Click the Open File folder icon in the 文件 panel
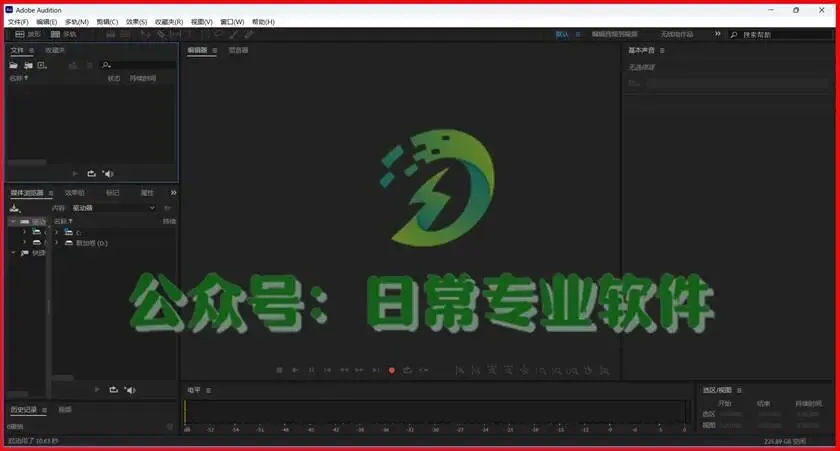Image resolution: width=840 pixels, height=451 pixels. click(13, 65)
